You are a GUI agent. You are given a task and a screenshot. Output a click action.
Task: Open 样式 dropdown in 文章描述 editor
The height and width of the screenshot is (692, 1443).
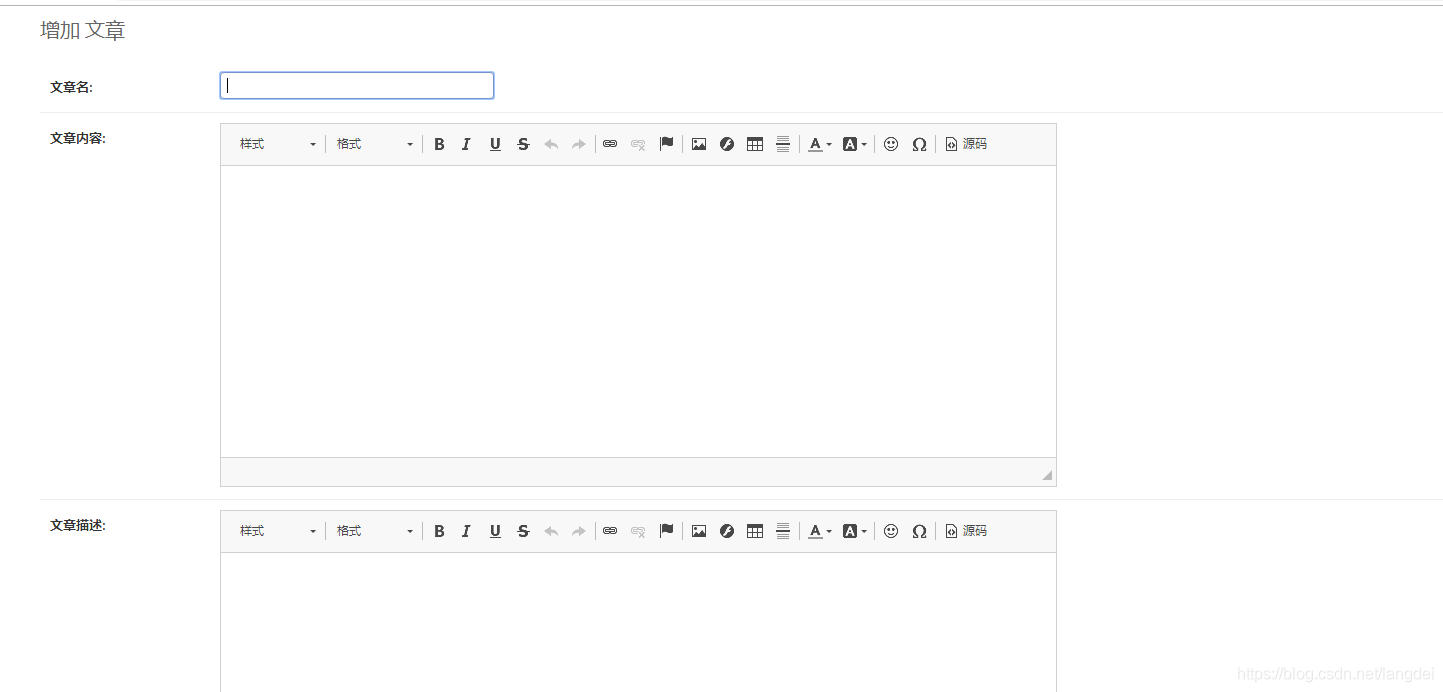pyautogui.click(x=277, y=531)
